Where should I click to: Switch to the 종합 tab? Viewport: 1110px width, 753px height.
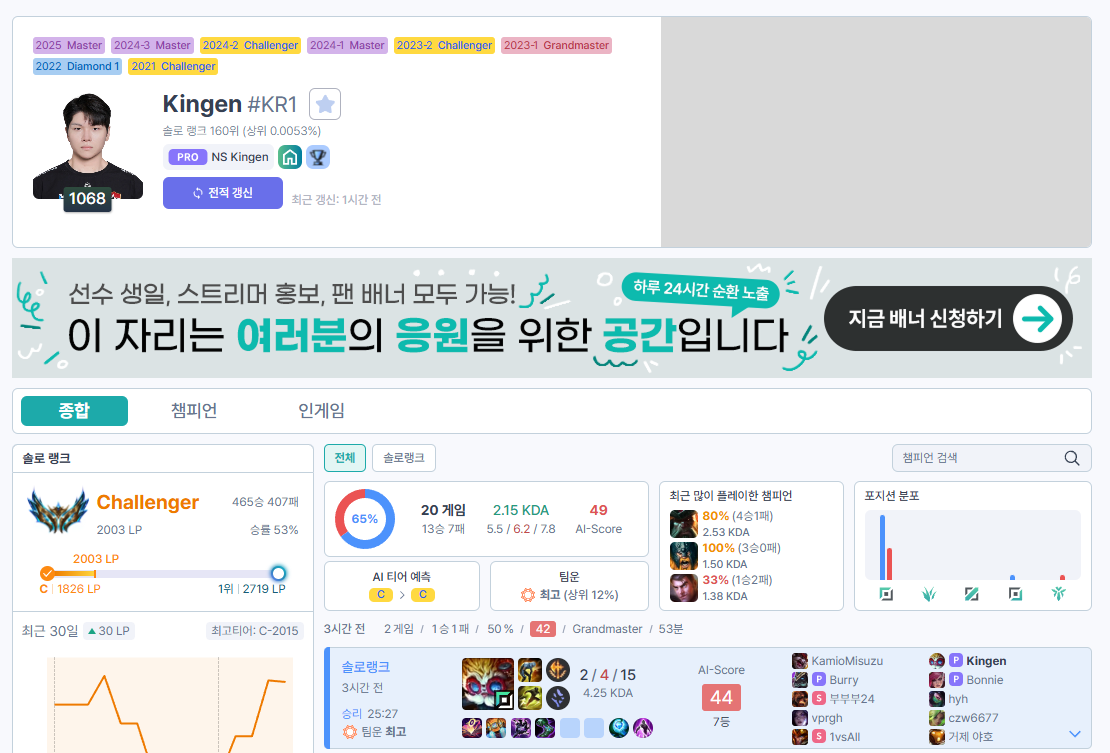(74, 410)
